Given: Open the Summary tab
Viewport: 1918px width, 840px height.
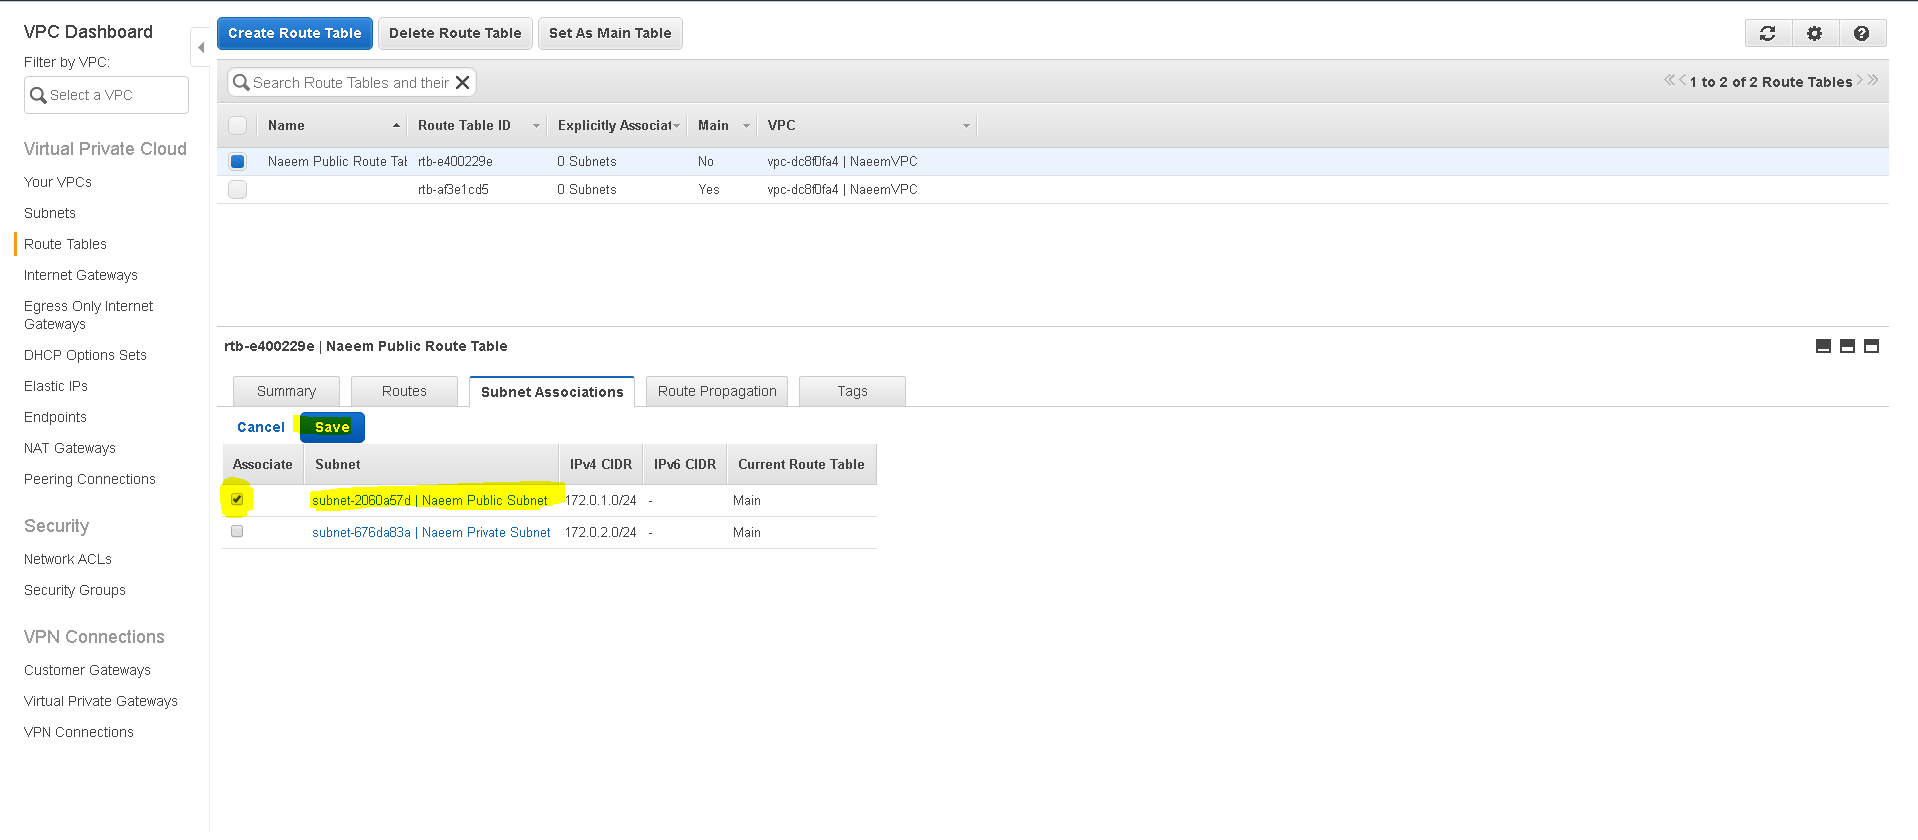Looking at the screenshot, I should (x=286, y=391).
